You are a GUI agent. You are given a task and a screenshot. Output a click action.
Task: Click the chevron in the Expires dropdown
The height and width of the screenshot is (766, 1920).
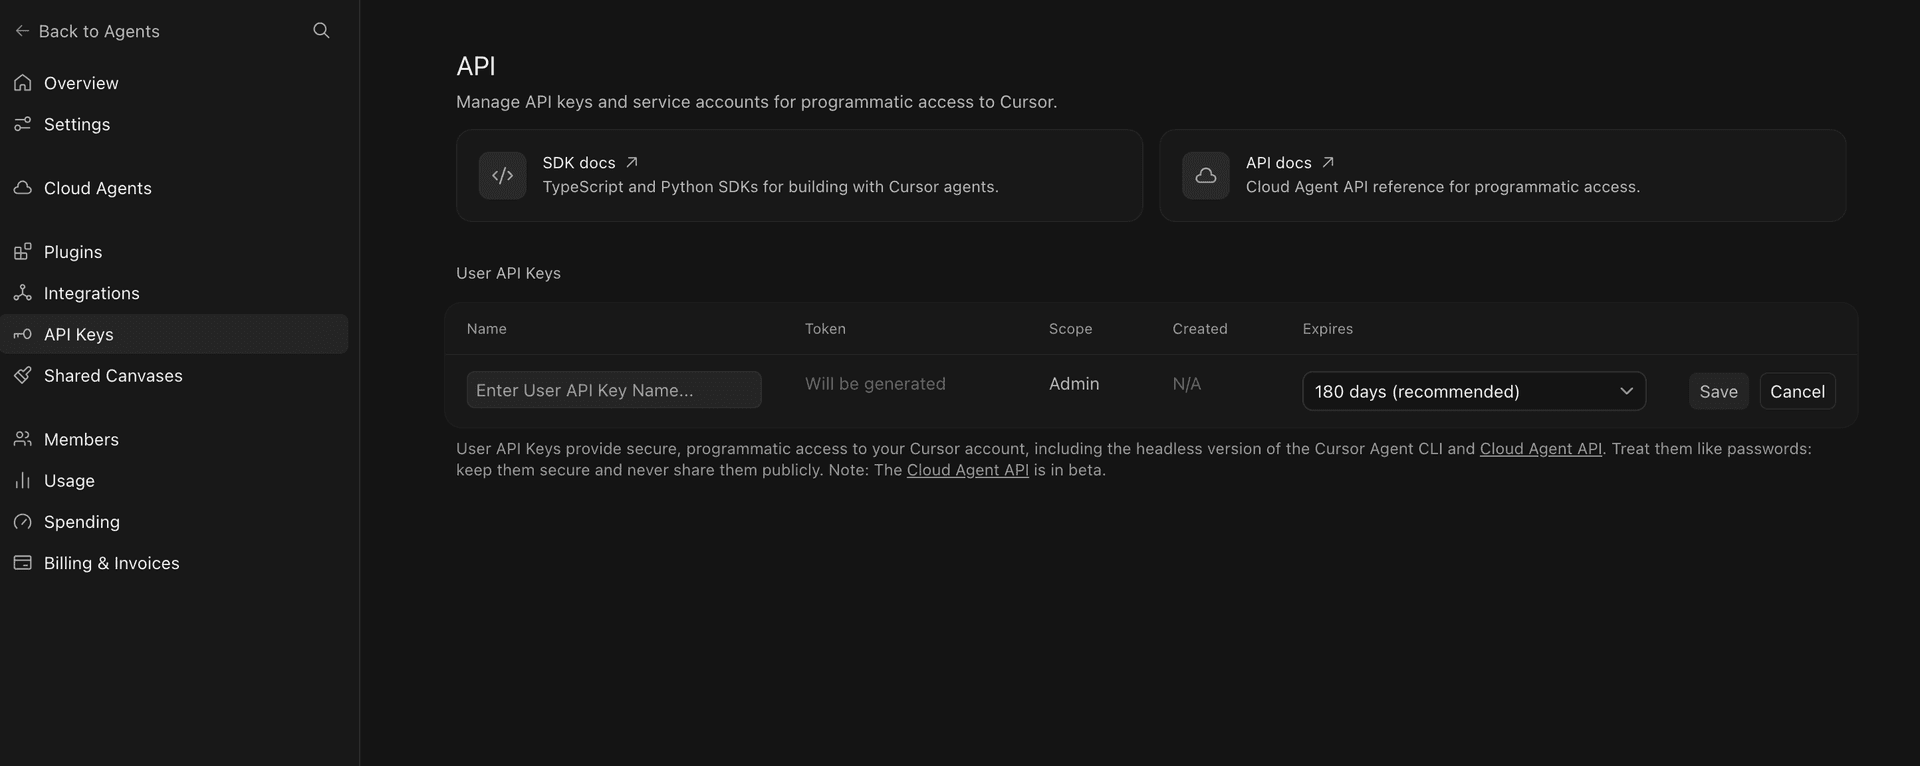click(1626, 391)
